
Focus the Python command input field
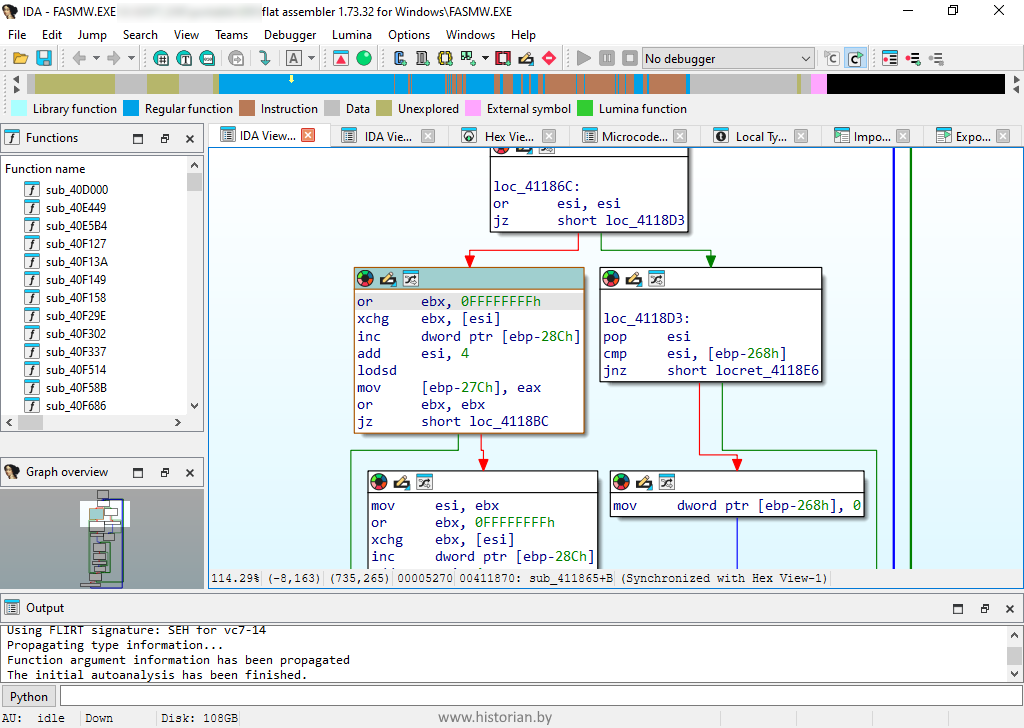point(541,696)
